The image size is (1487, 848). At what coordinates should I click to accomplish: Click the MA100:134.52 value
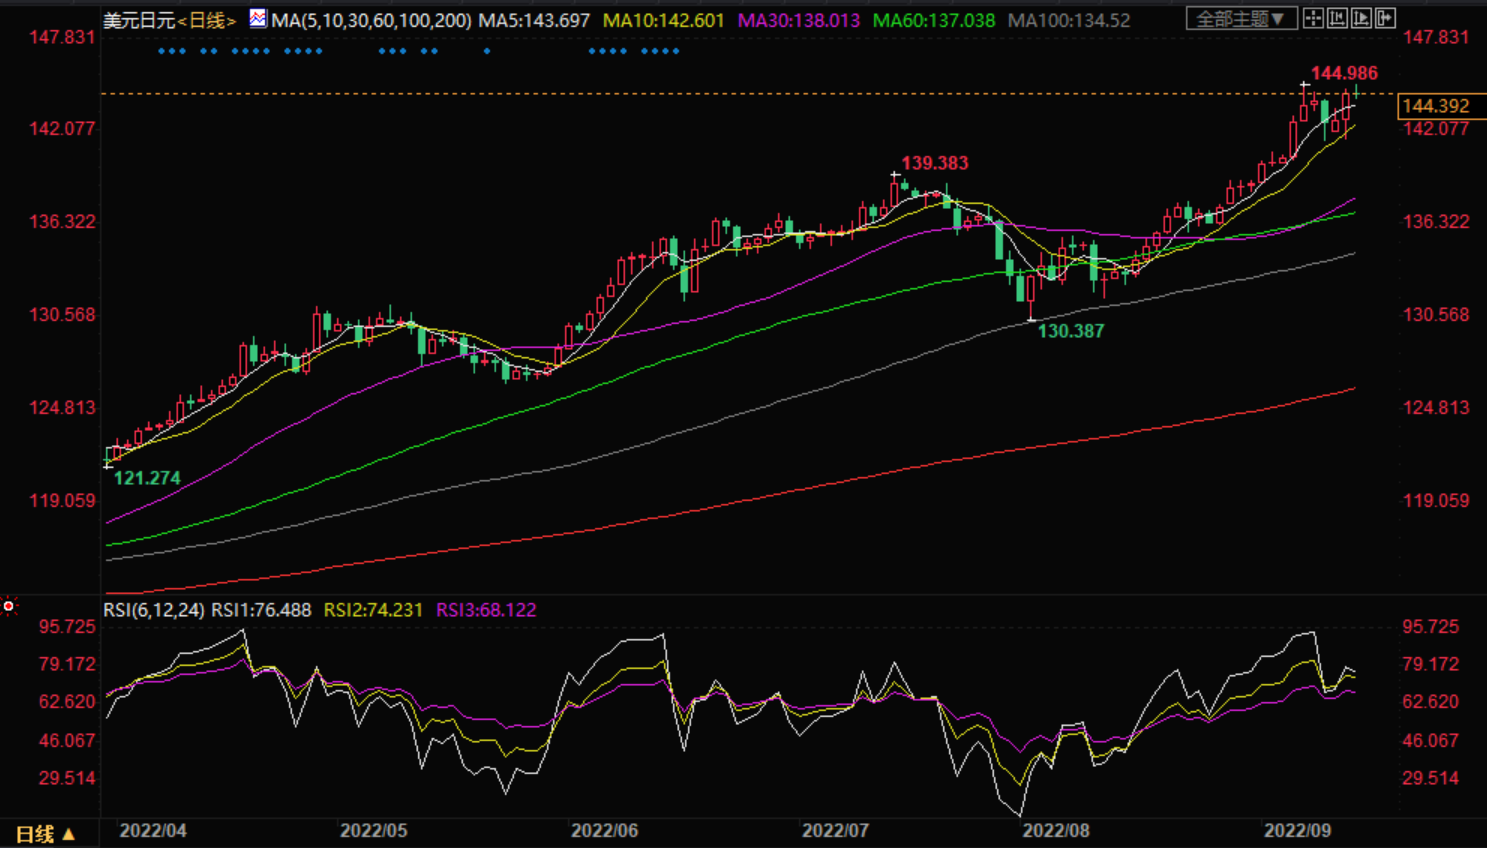[1069, 20]
